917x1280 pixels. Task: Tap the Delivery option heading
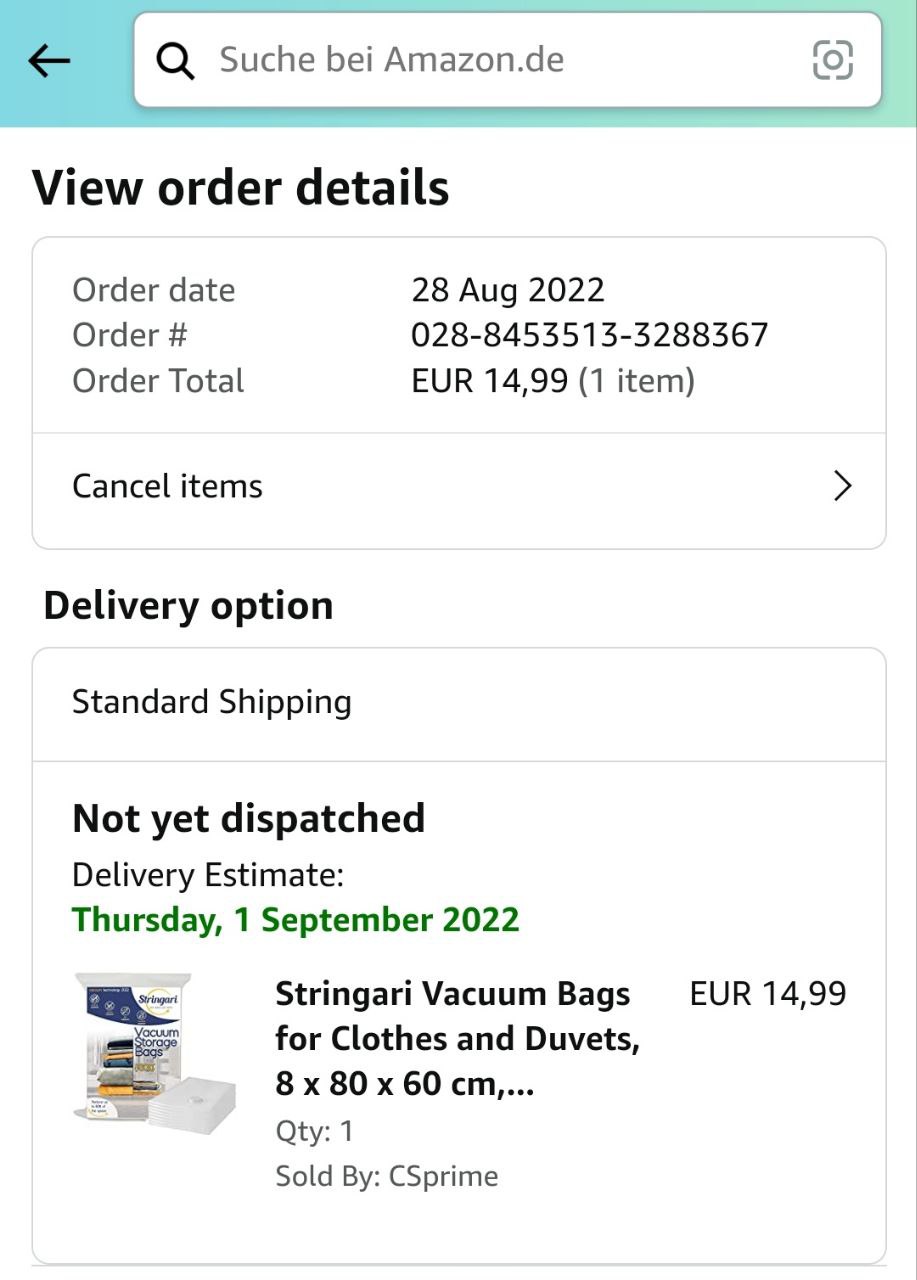188,606
